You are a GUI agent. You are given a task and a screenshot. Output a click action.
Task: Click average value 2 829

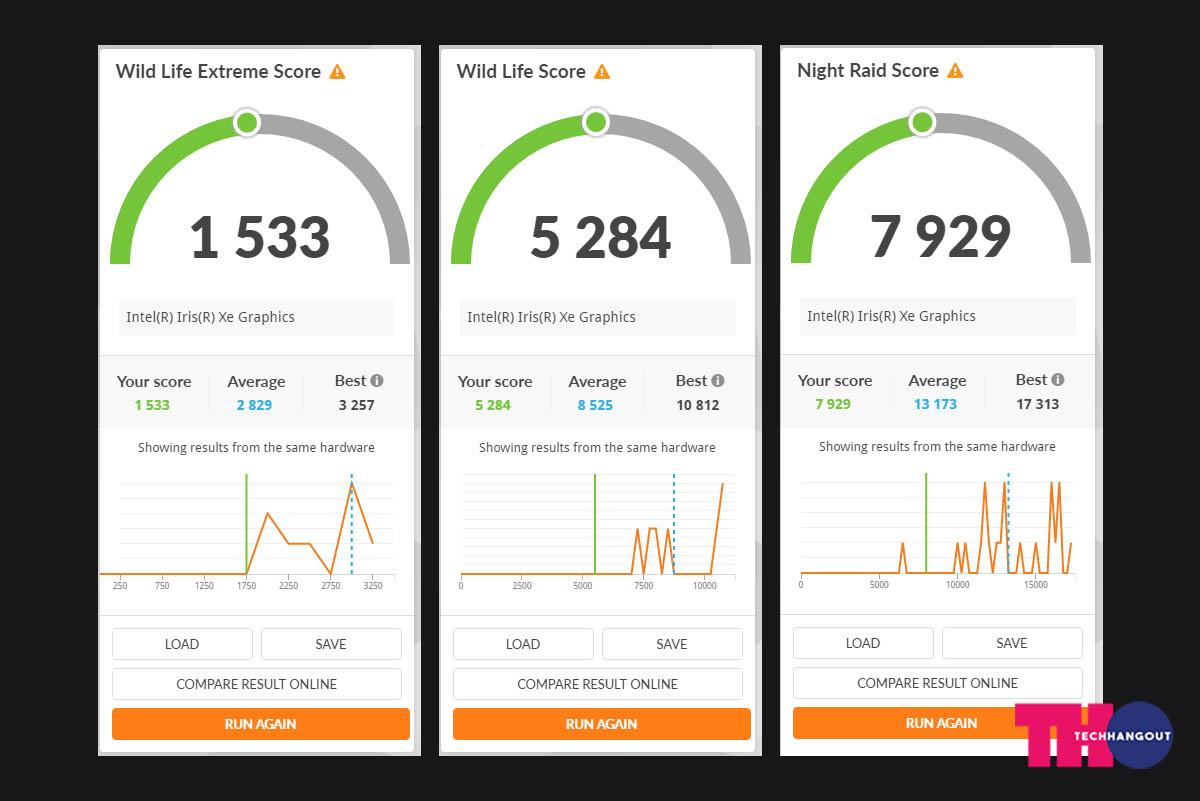255,405
